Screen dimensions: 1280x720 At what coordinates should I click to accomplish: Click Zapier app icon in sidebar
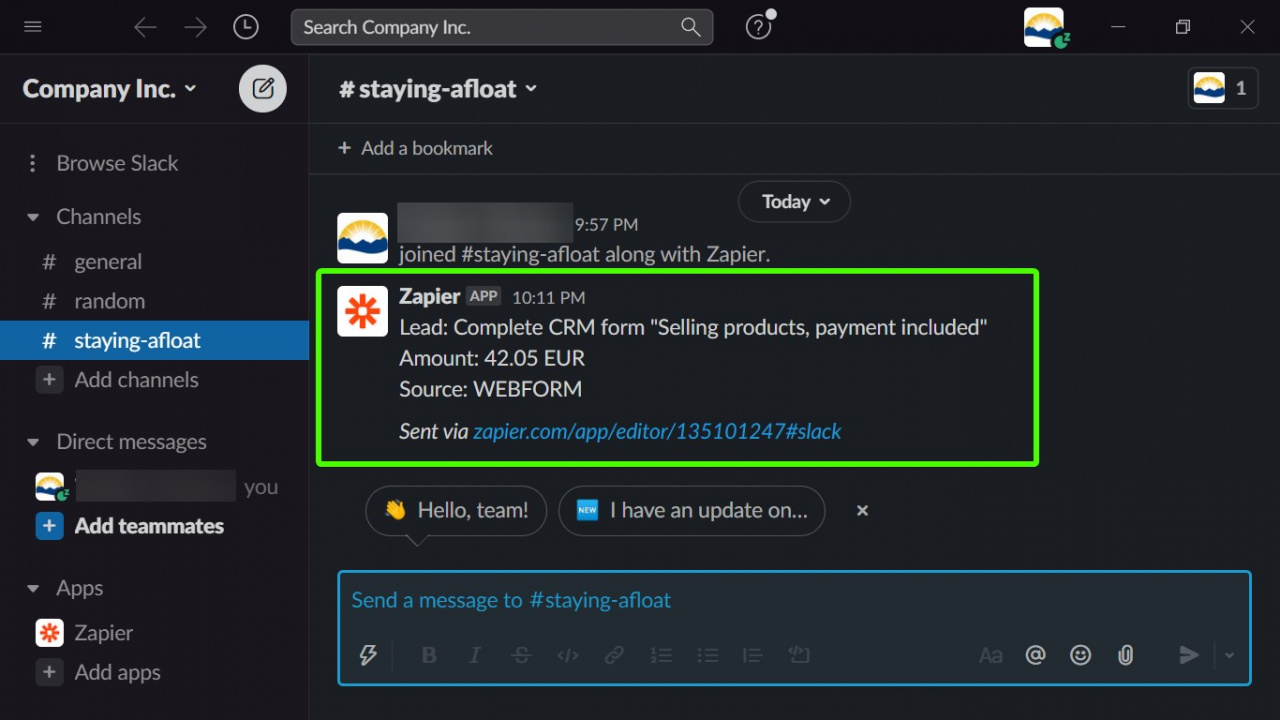[49, 633]
